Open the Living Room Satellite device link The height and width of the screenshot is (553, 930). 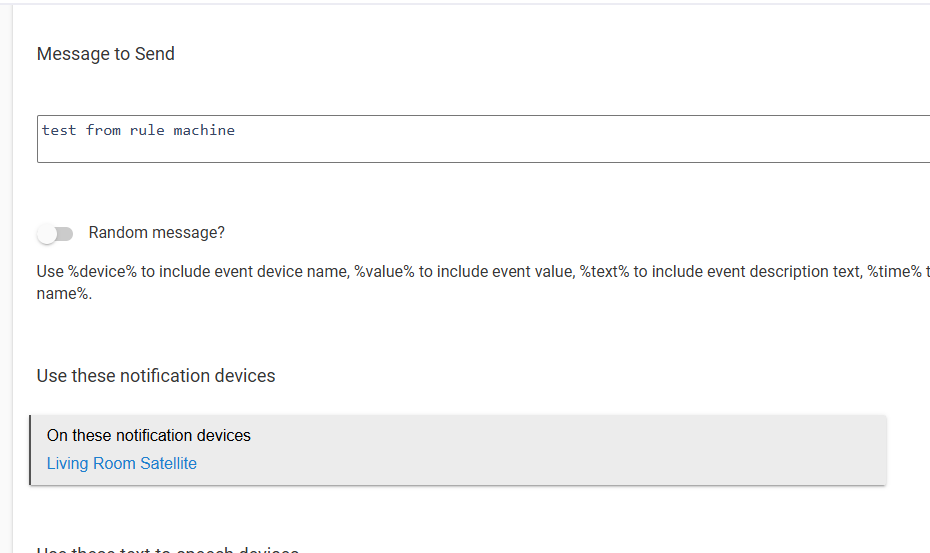pos(122,463)
